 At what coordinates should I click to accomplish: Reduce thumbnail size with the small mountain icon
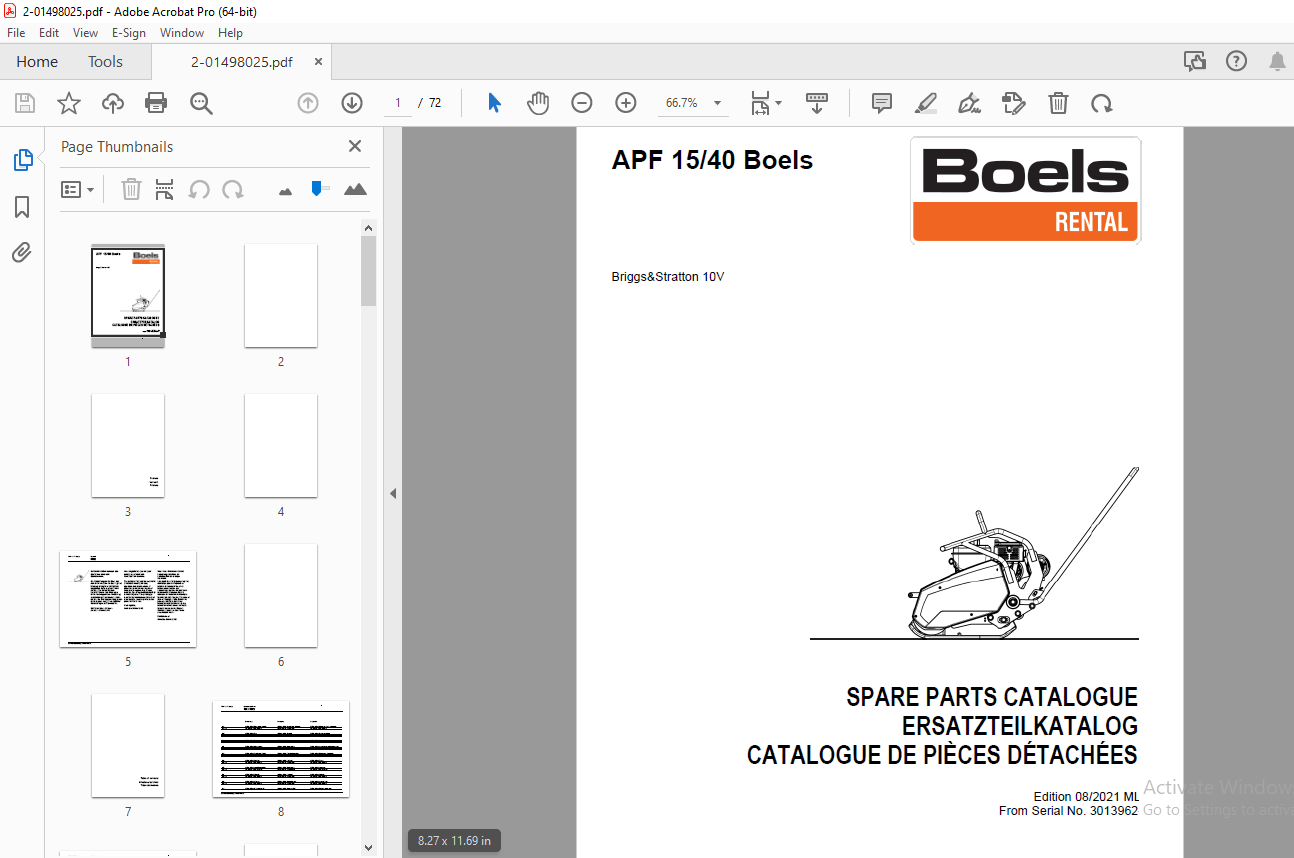[285, 190]
